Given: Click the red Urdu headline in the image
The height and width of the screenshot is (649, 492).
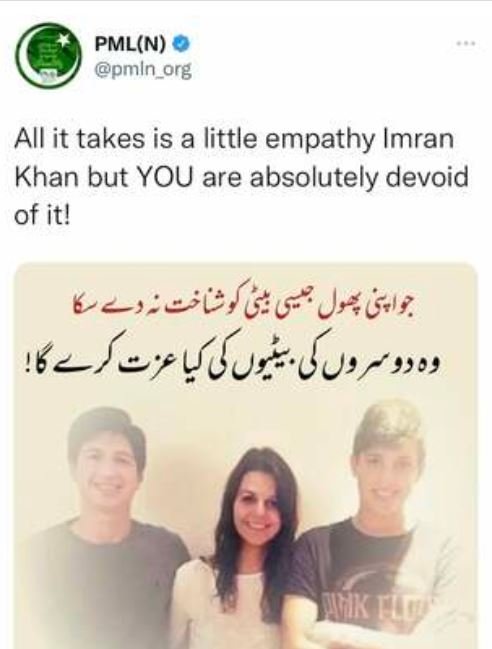Looking at the screenshot, I should pyautogui.click(x=245, y=304).
